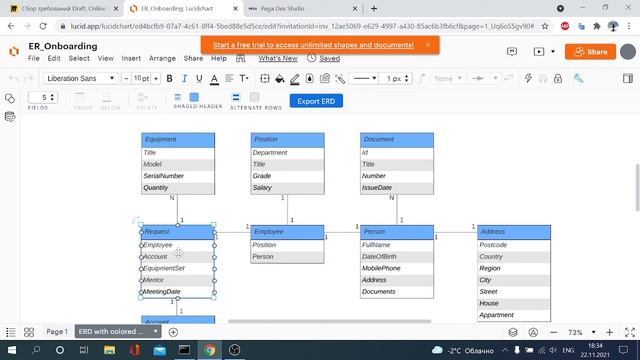Screen dimensions: 640x360
Task: Open the Select menu
Action: point(79,58)
